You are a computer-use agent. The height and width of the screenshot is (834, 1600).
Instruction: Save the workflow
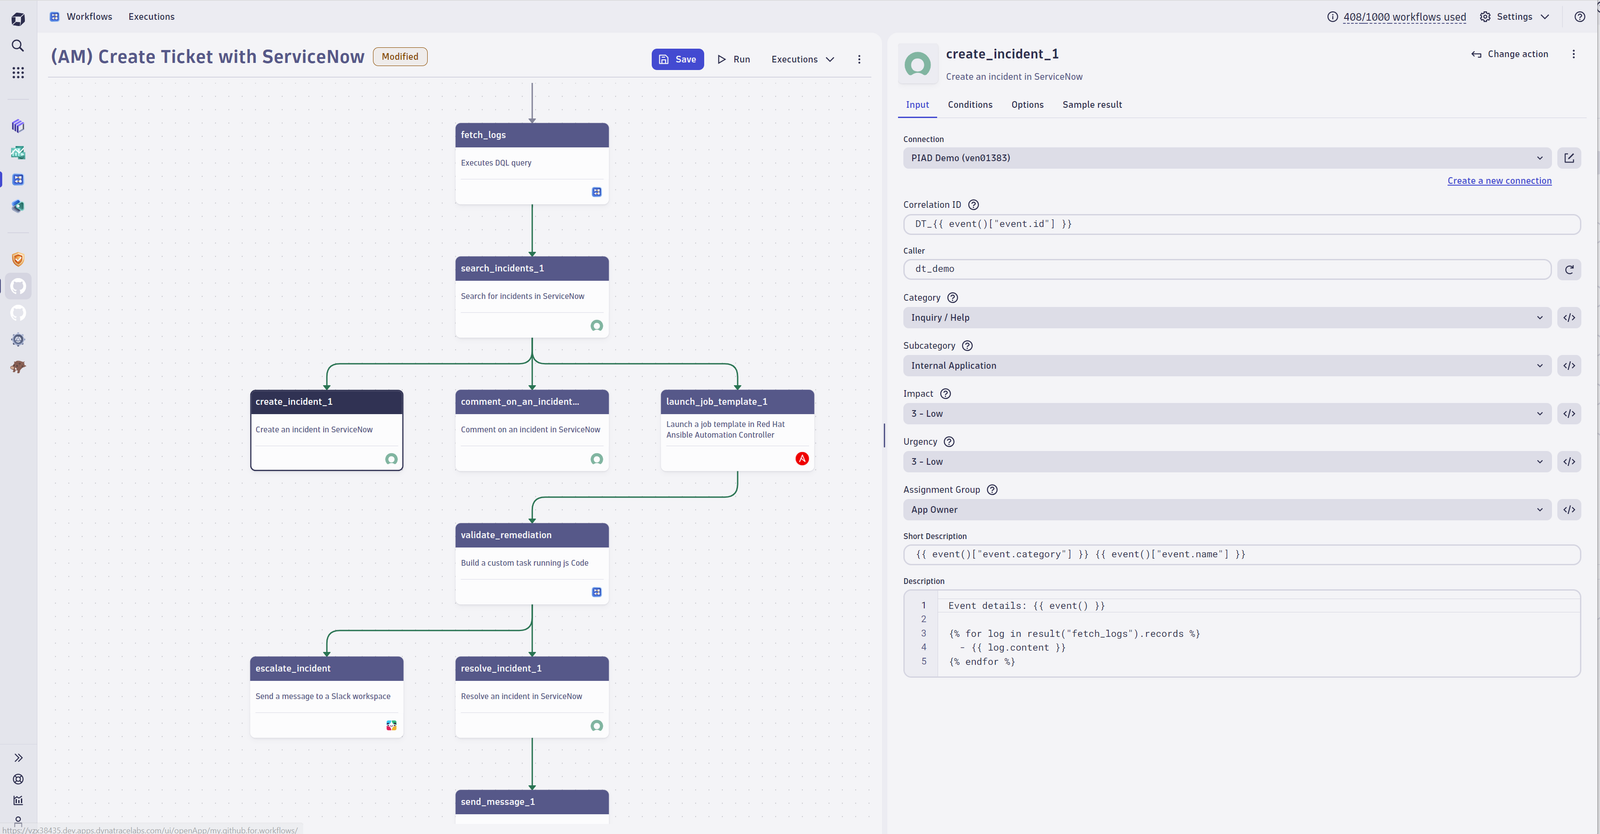678,60
